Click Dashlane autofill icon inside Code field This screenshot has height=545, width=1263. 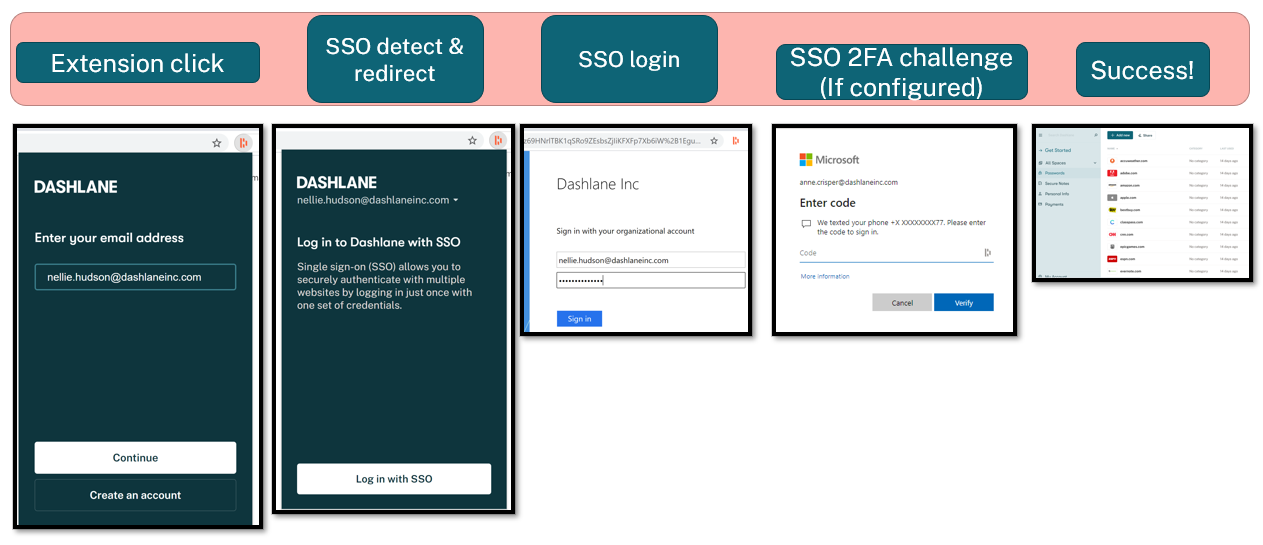(987, 253)
